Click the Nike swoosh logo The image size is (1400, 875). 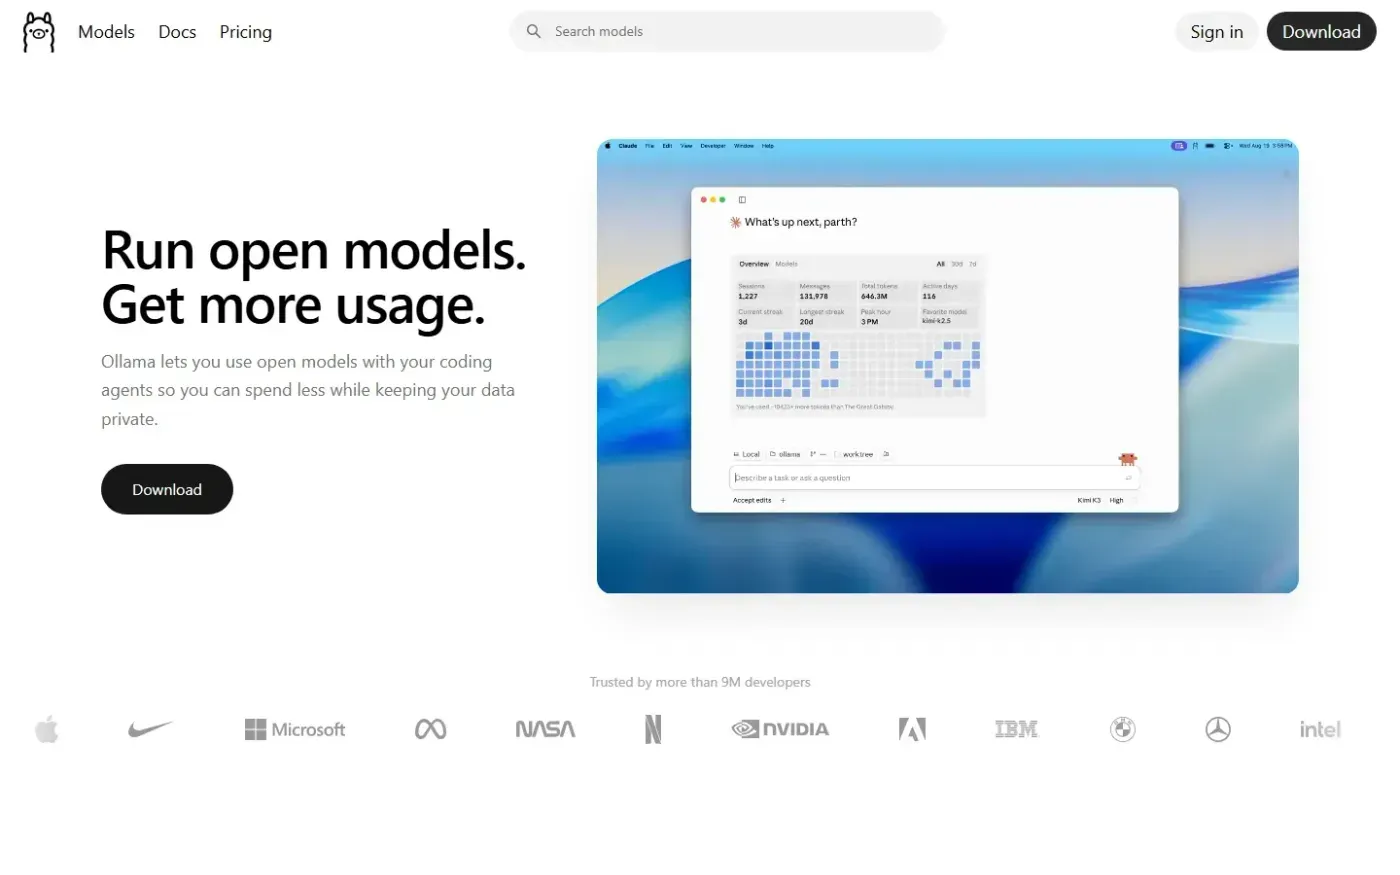(x=150, y=729)
